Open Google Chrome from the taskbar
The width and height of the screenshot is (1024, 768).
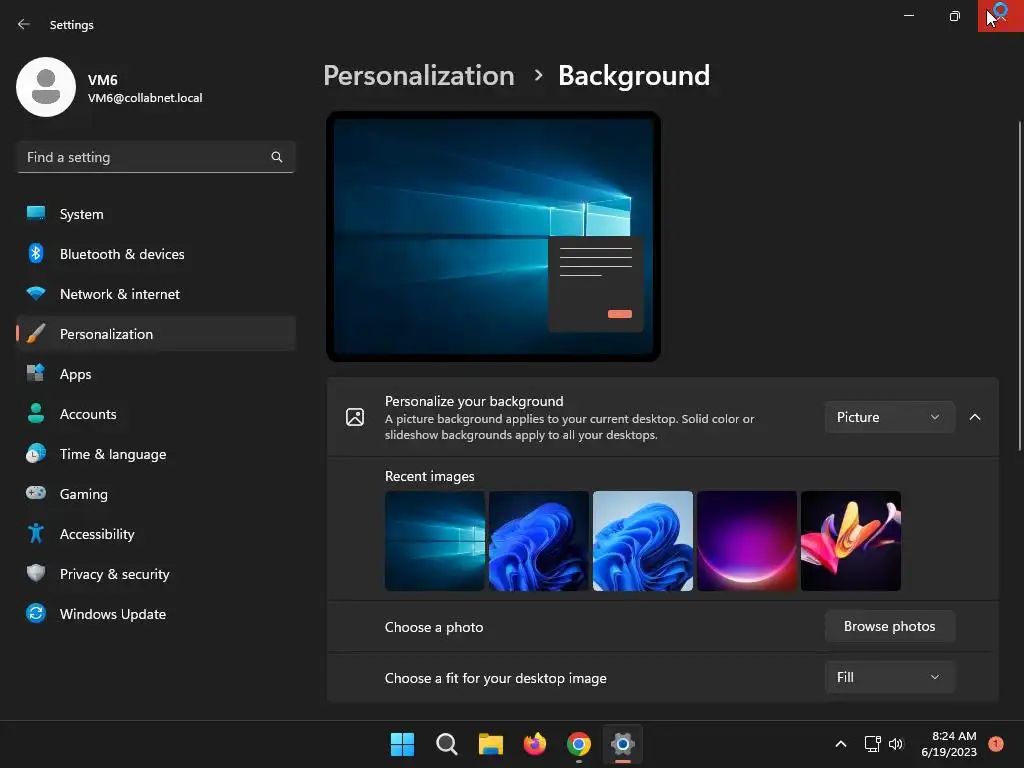click(579, 744)
